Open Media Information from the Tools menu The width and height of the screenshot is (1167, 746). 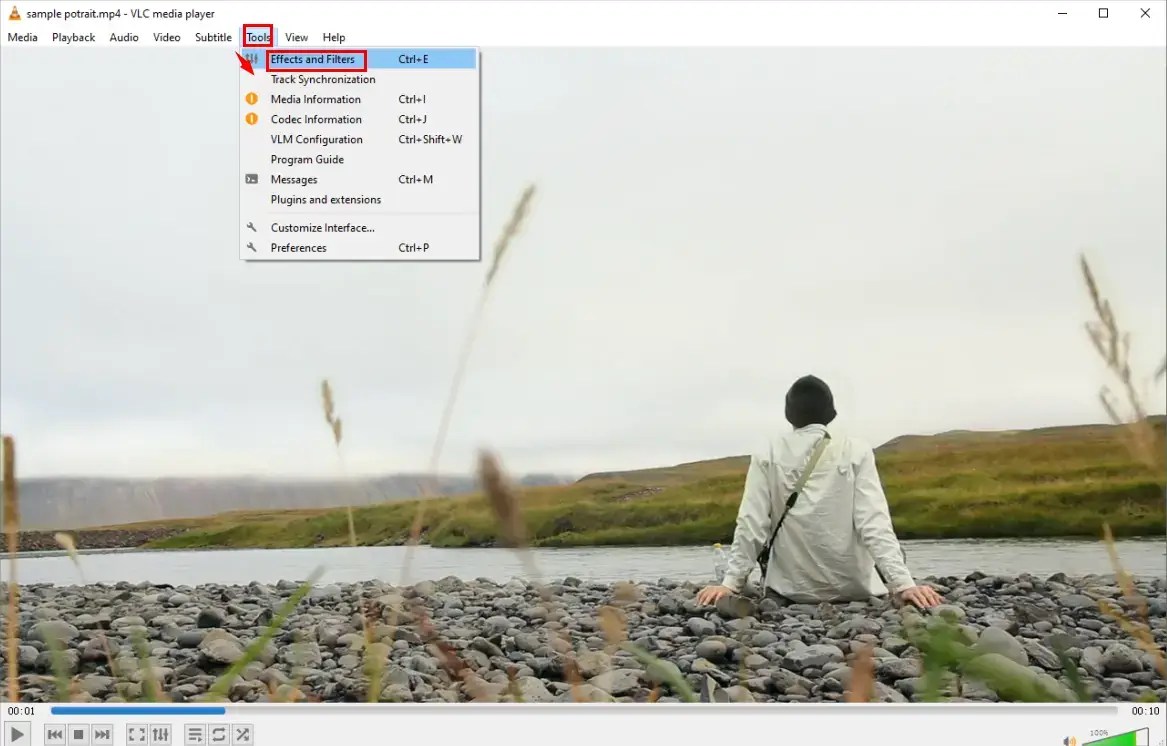(x=315, y=99)
